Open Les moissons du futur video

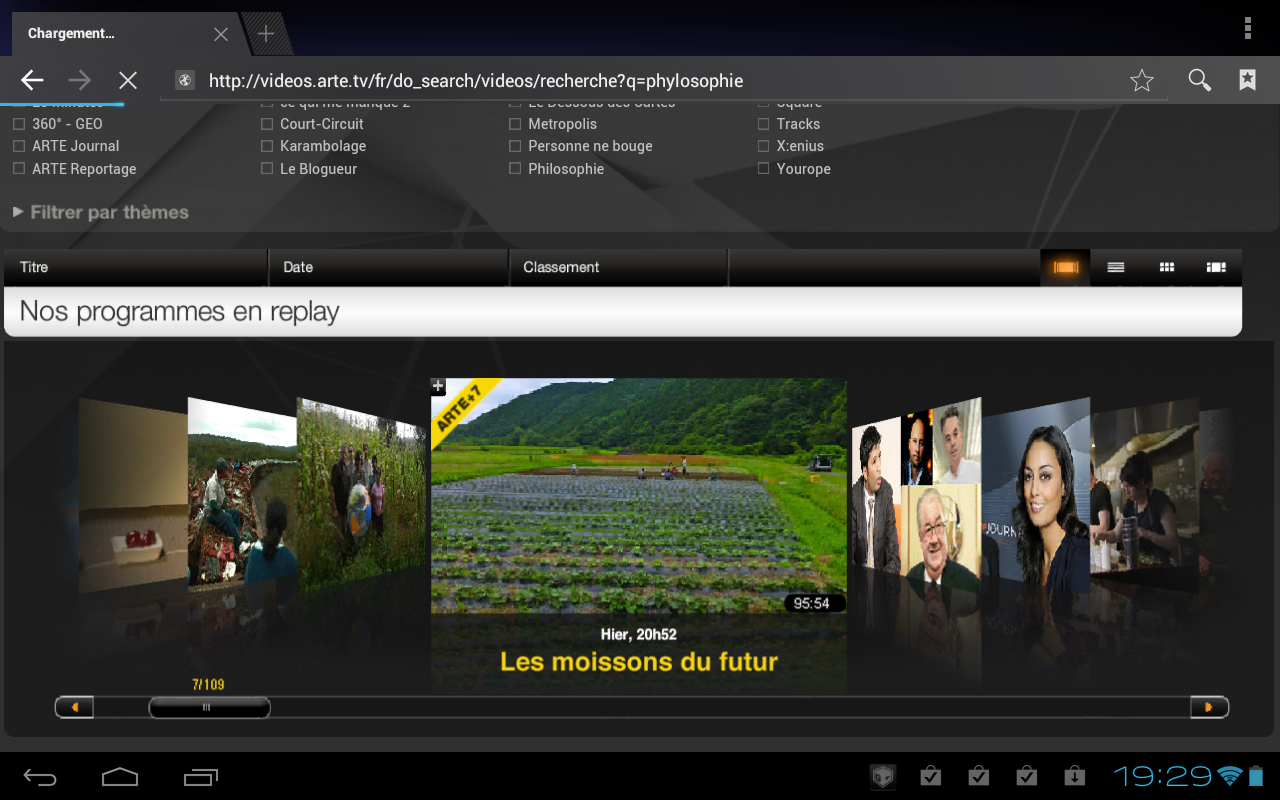tap(639, 661)
